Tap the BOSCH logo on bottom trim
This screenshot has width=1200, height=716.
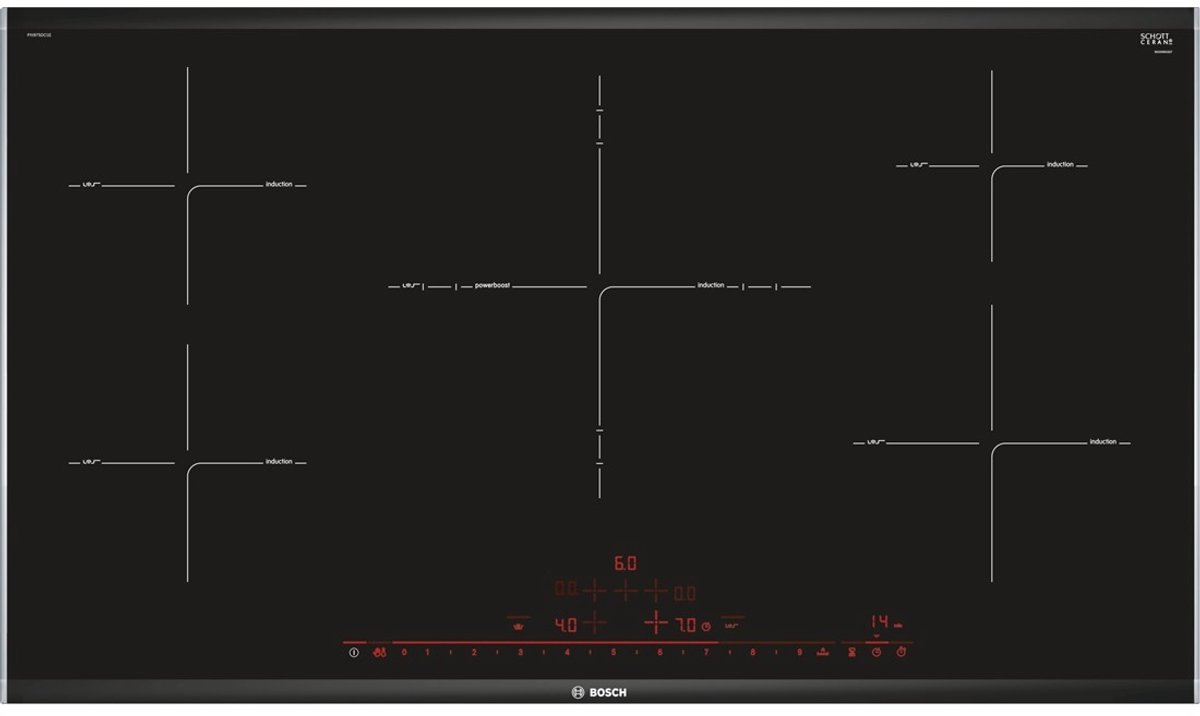[x=599, y=693]
